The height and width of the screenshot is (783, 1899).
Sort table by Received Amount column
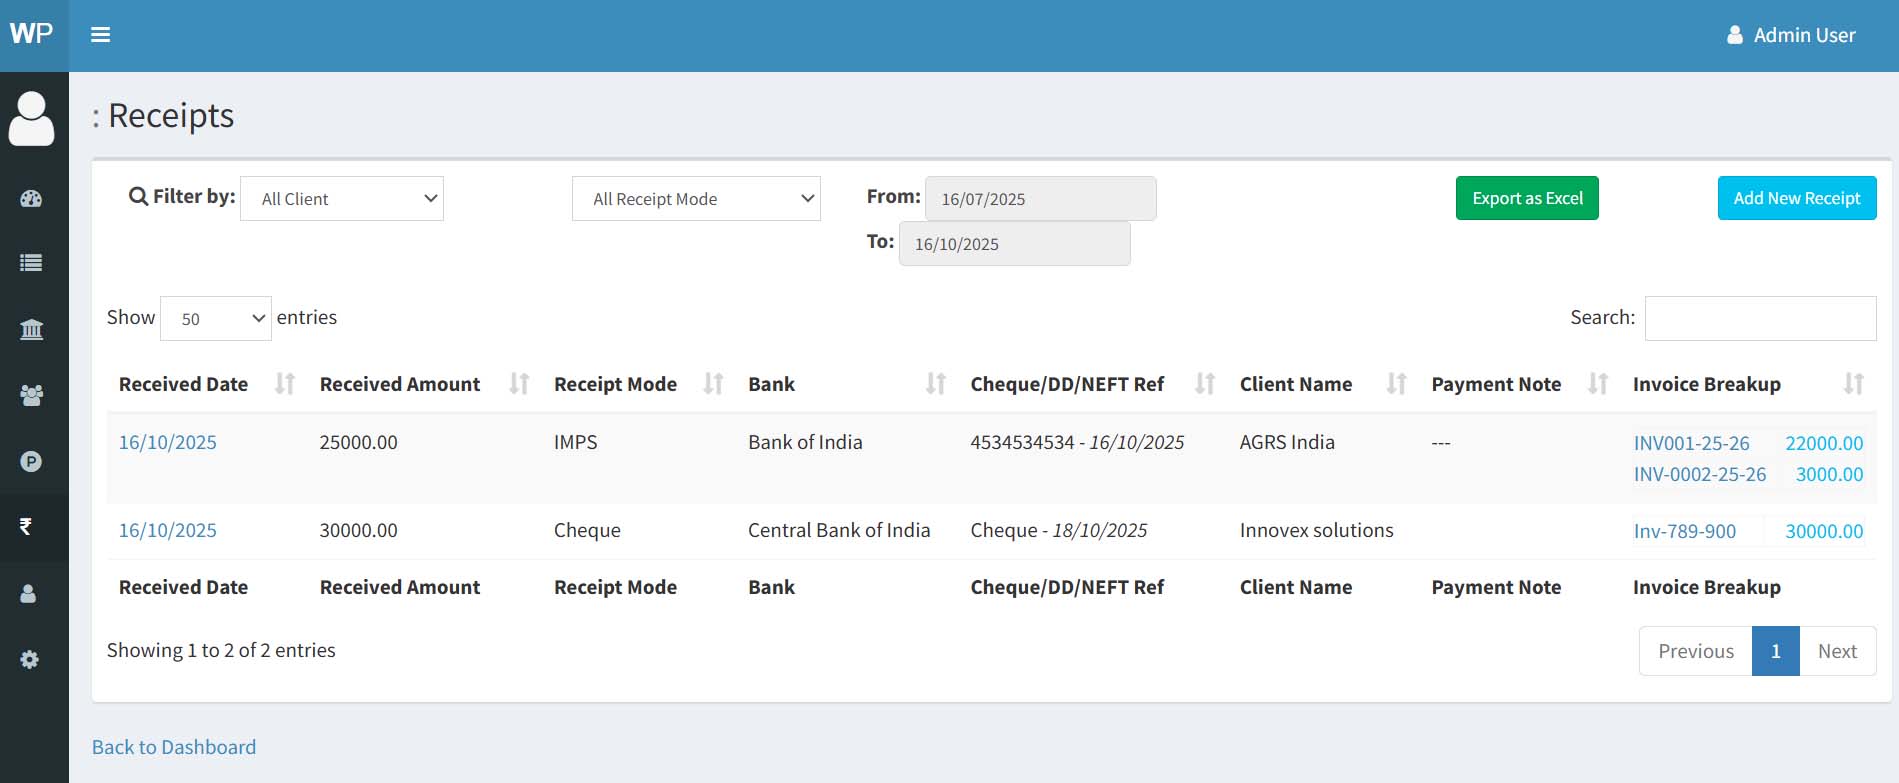400,384
